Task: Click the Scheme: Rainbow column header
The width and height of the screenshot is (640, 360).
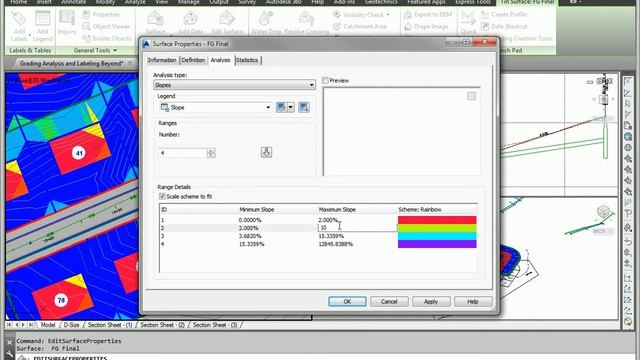Action: coord(420,209)
